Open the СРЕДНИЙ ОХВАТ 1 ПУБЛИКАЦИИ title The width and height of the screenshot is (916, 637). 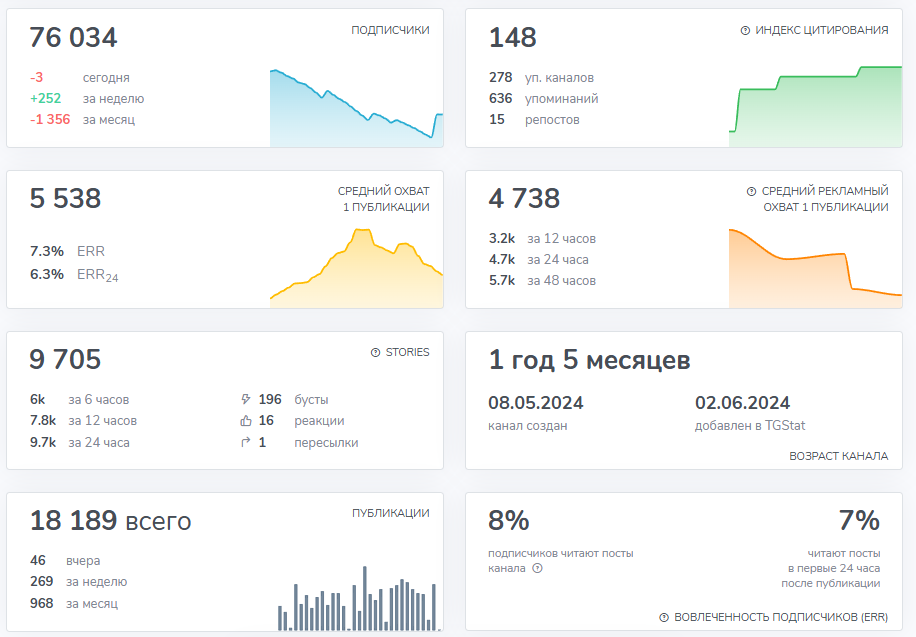(x=383, y=199)
